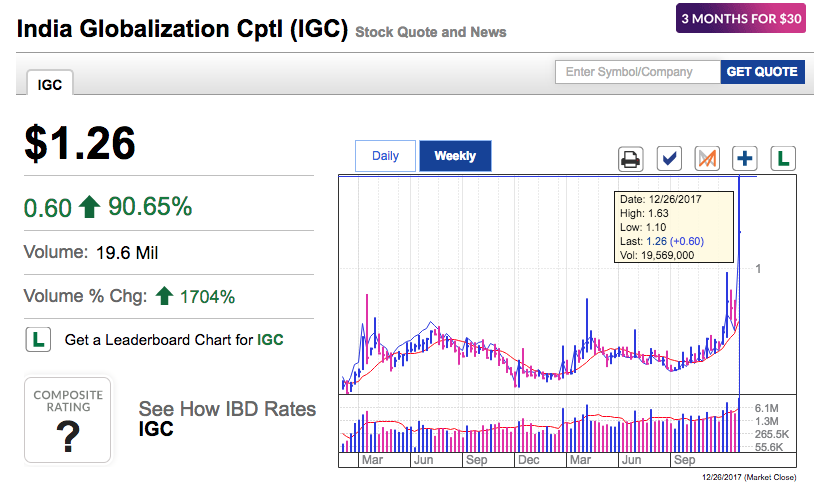Click the 12/26/2017 (Market Close) caption
Image resolution: width=814 pixels, height=488 pixels.
pos(749,477)
